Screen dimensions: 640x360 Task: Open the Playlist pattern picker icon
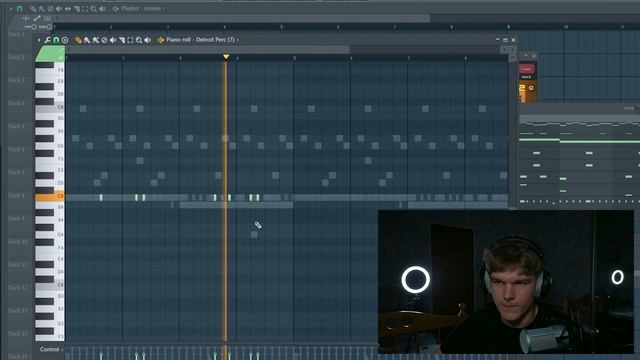click(x=116, y=9)
